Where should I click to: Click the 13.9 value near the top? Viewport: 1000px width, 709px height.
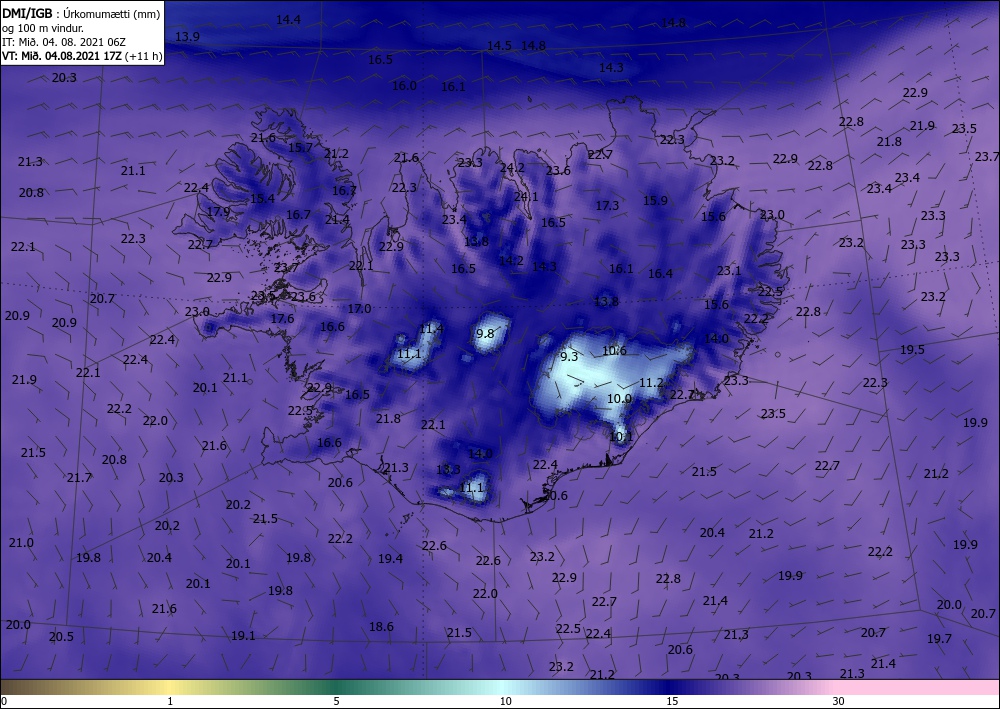[187, 36]
